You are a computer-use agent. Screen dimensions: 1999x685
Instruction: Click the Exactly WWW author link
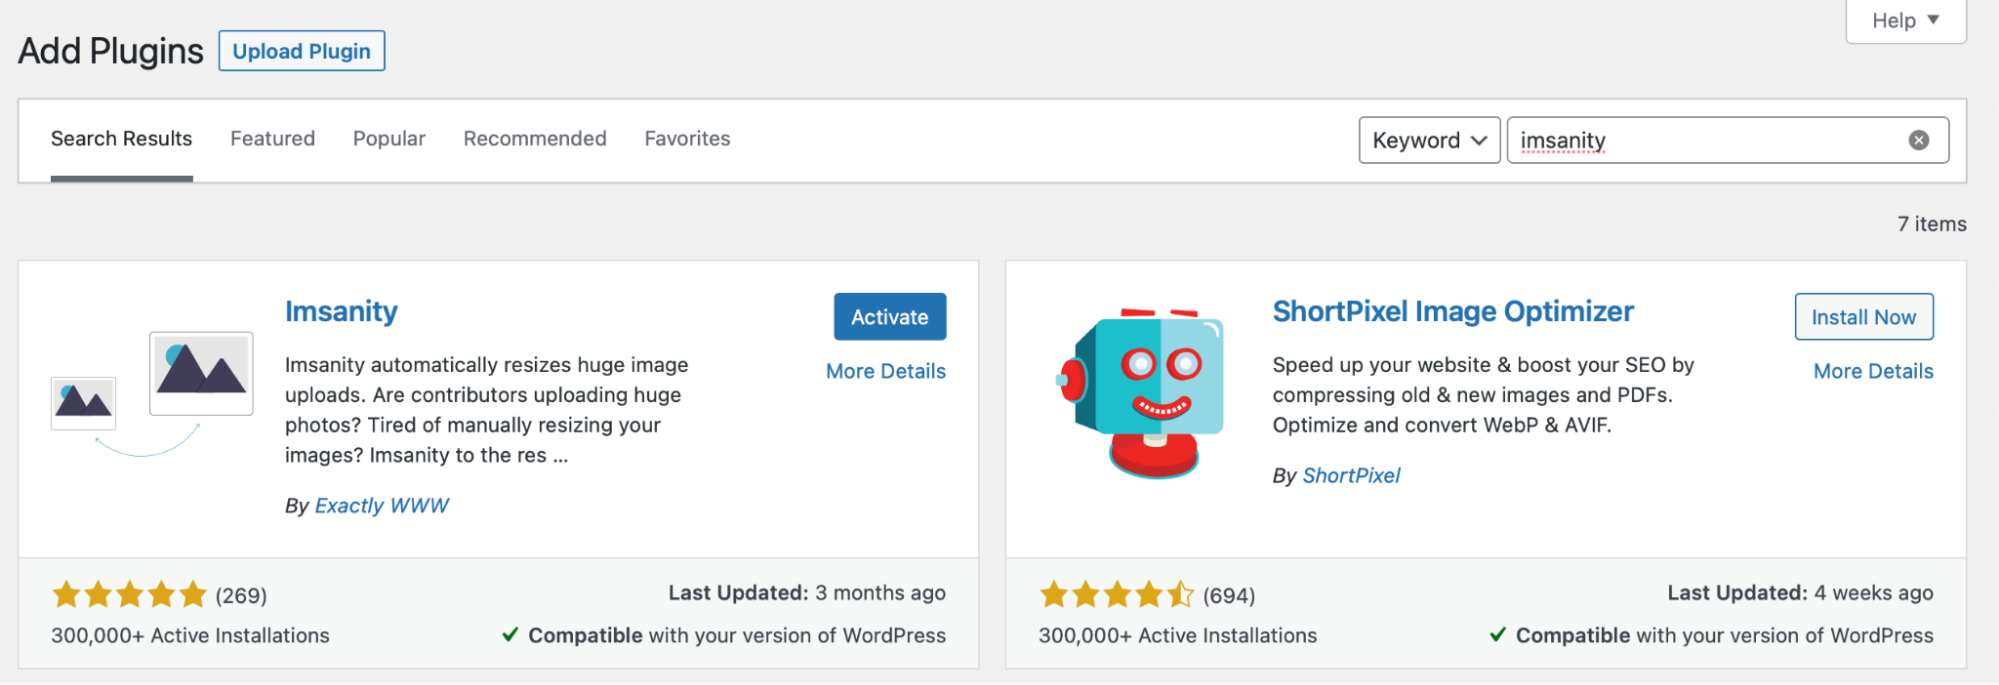(381, 506)
